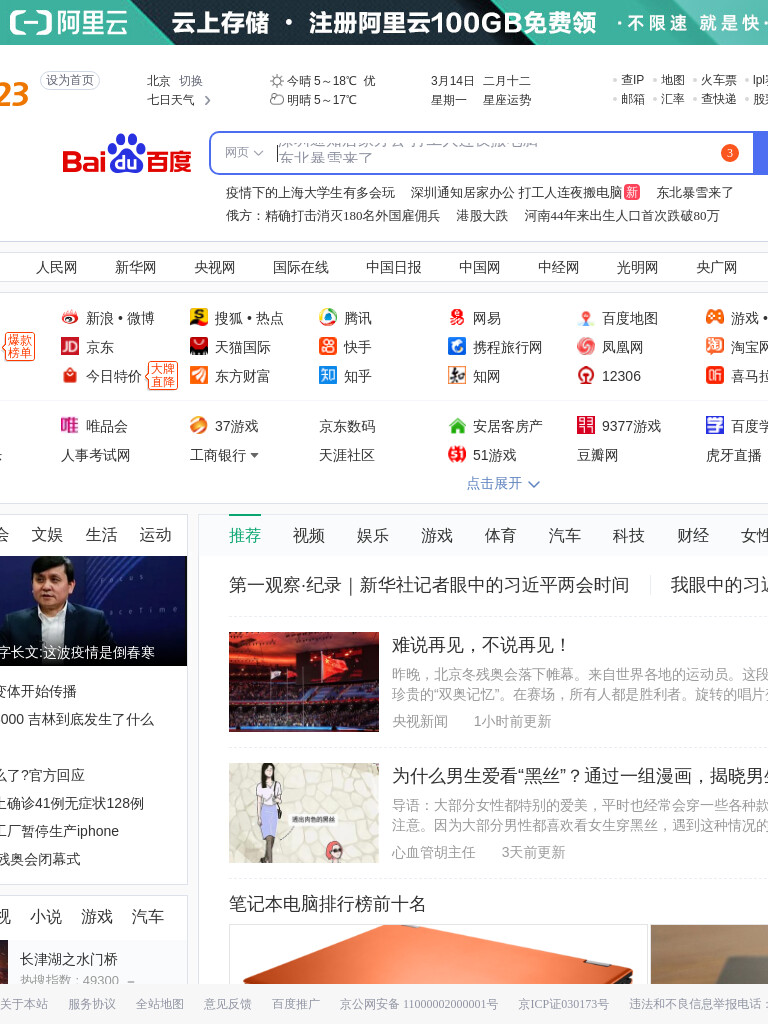Viewport: 768px width, 1024px height.
Task: Switch to the 视频 tab
Action: point(309,536)
